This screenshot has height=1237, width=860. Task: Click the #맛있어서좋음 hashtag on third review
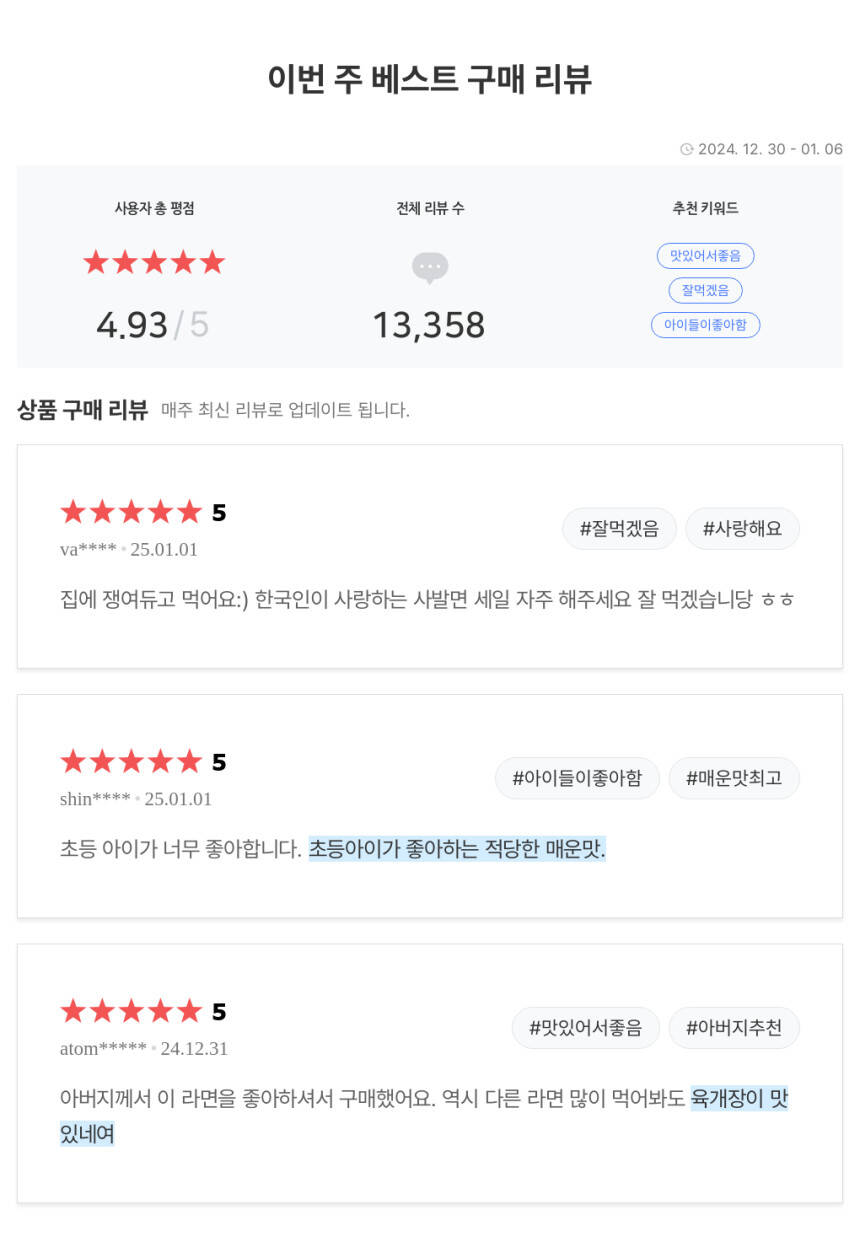585,1028
